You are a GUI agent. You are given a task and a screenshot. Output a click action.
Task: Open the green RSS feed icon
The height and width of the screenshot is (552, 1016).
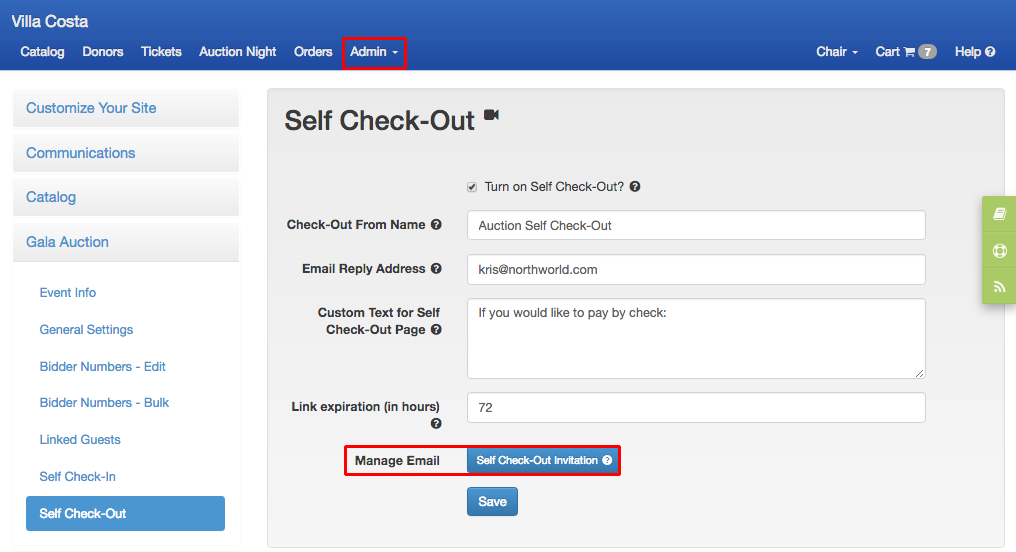pos(999,286)
